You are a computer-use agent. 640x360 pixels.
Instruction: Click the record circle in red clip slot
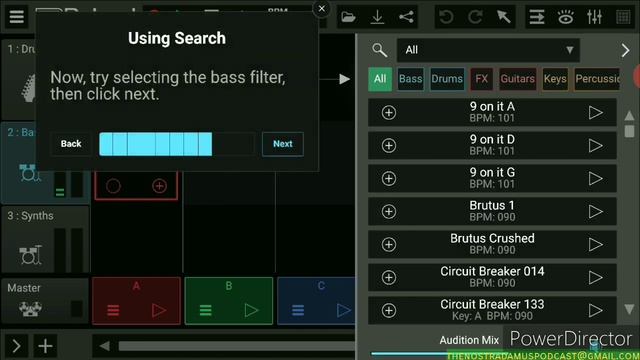[x=113, y=186]
